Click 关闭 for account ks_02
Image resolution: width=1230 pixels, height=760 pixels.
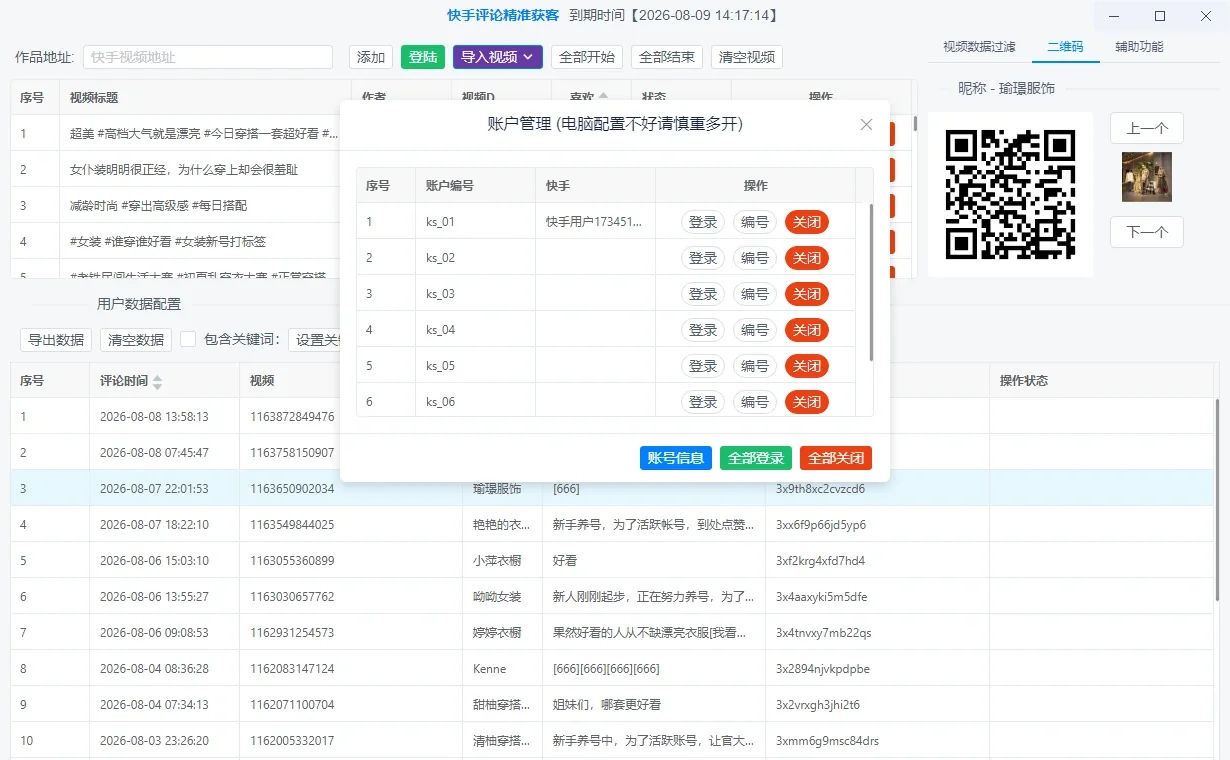tap(807, 258)
